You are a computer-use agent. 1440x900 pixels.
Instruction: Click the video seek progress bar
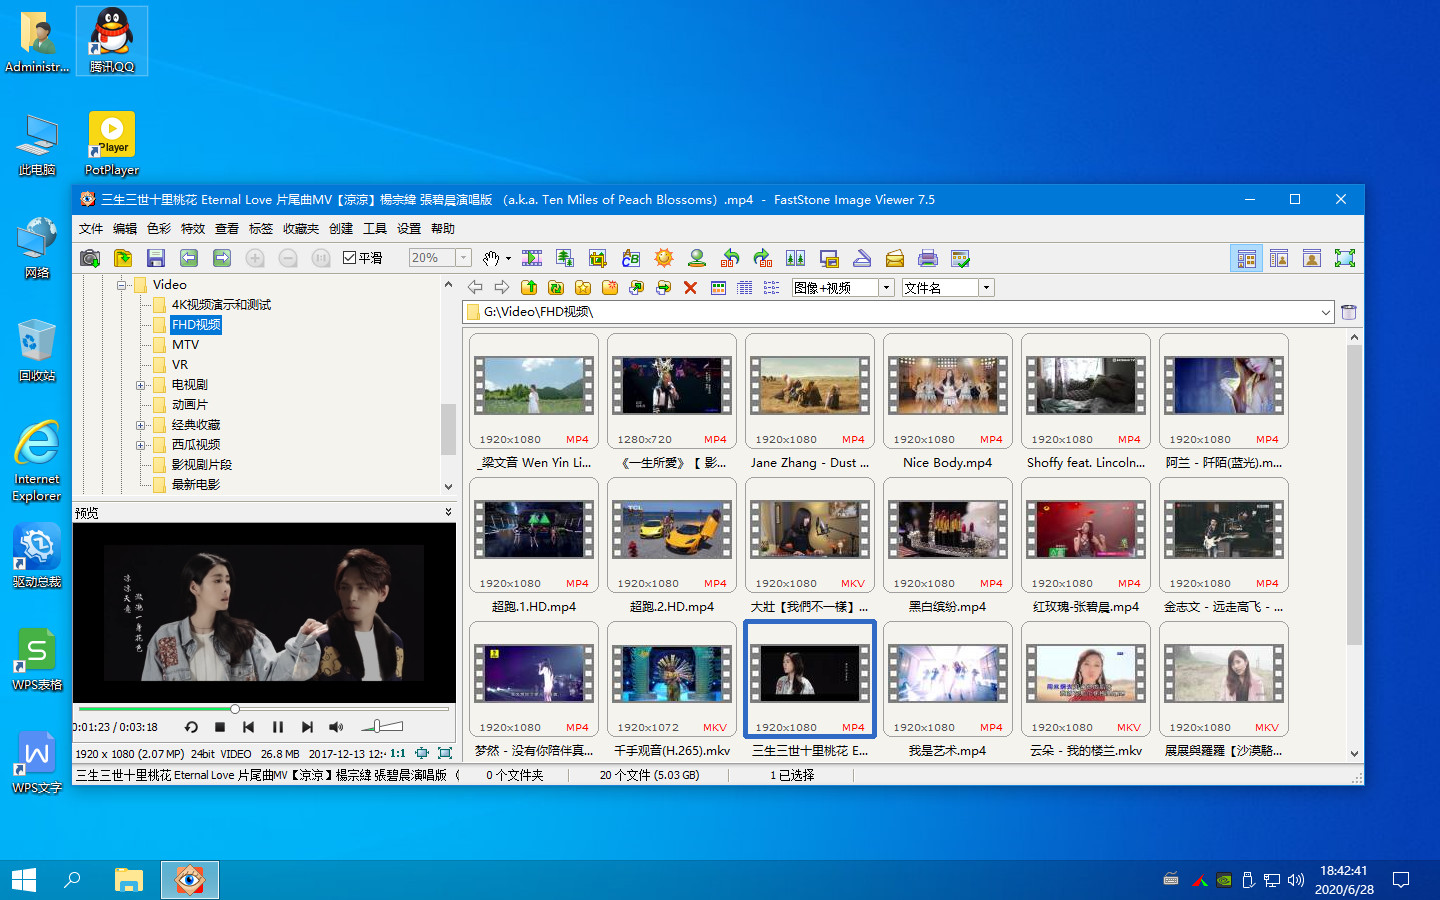(263, 709)
